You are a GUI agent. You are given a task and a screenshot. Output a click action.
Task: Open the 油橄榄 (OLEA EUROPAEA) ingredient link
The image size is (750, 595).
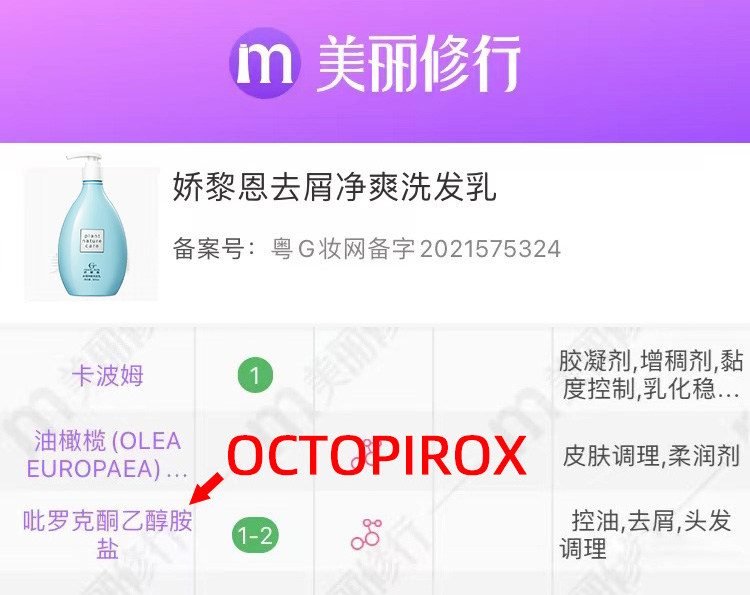(x=106, y=454)
